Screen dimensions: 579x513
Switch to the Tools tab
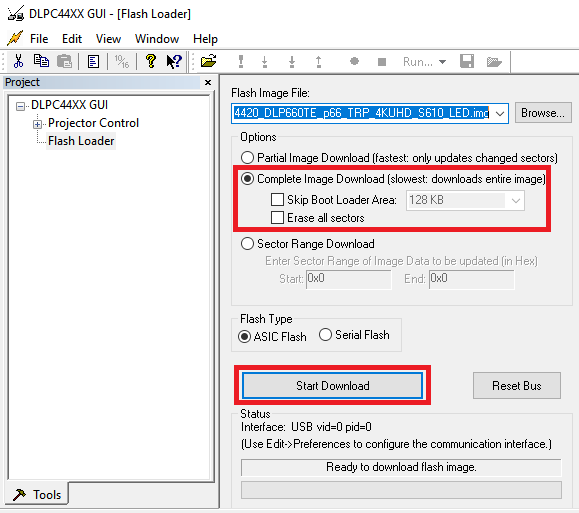coord(37,494)
